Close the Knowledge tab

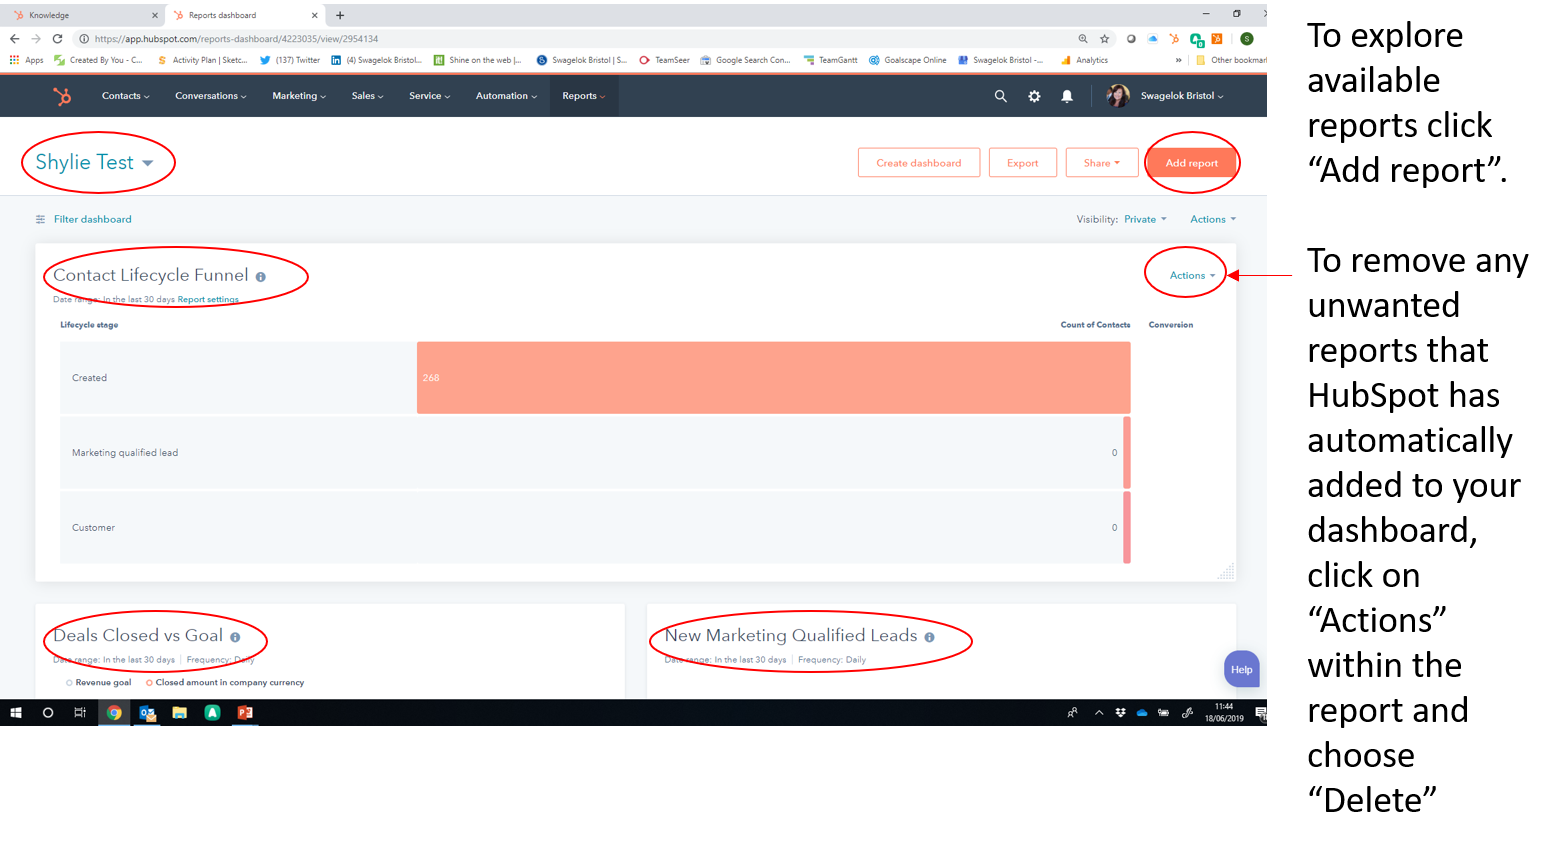[x=155, y=15]
